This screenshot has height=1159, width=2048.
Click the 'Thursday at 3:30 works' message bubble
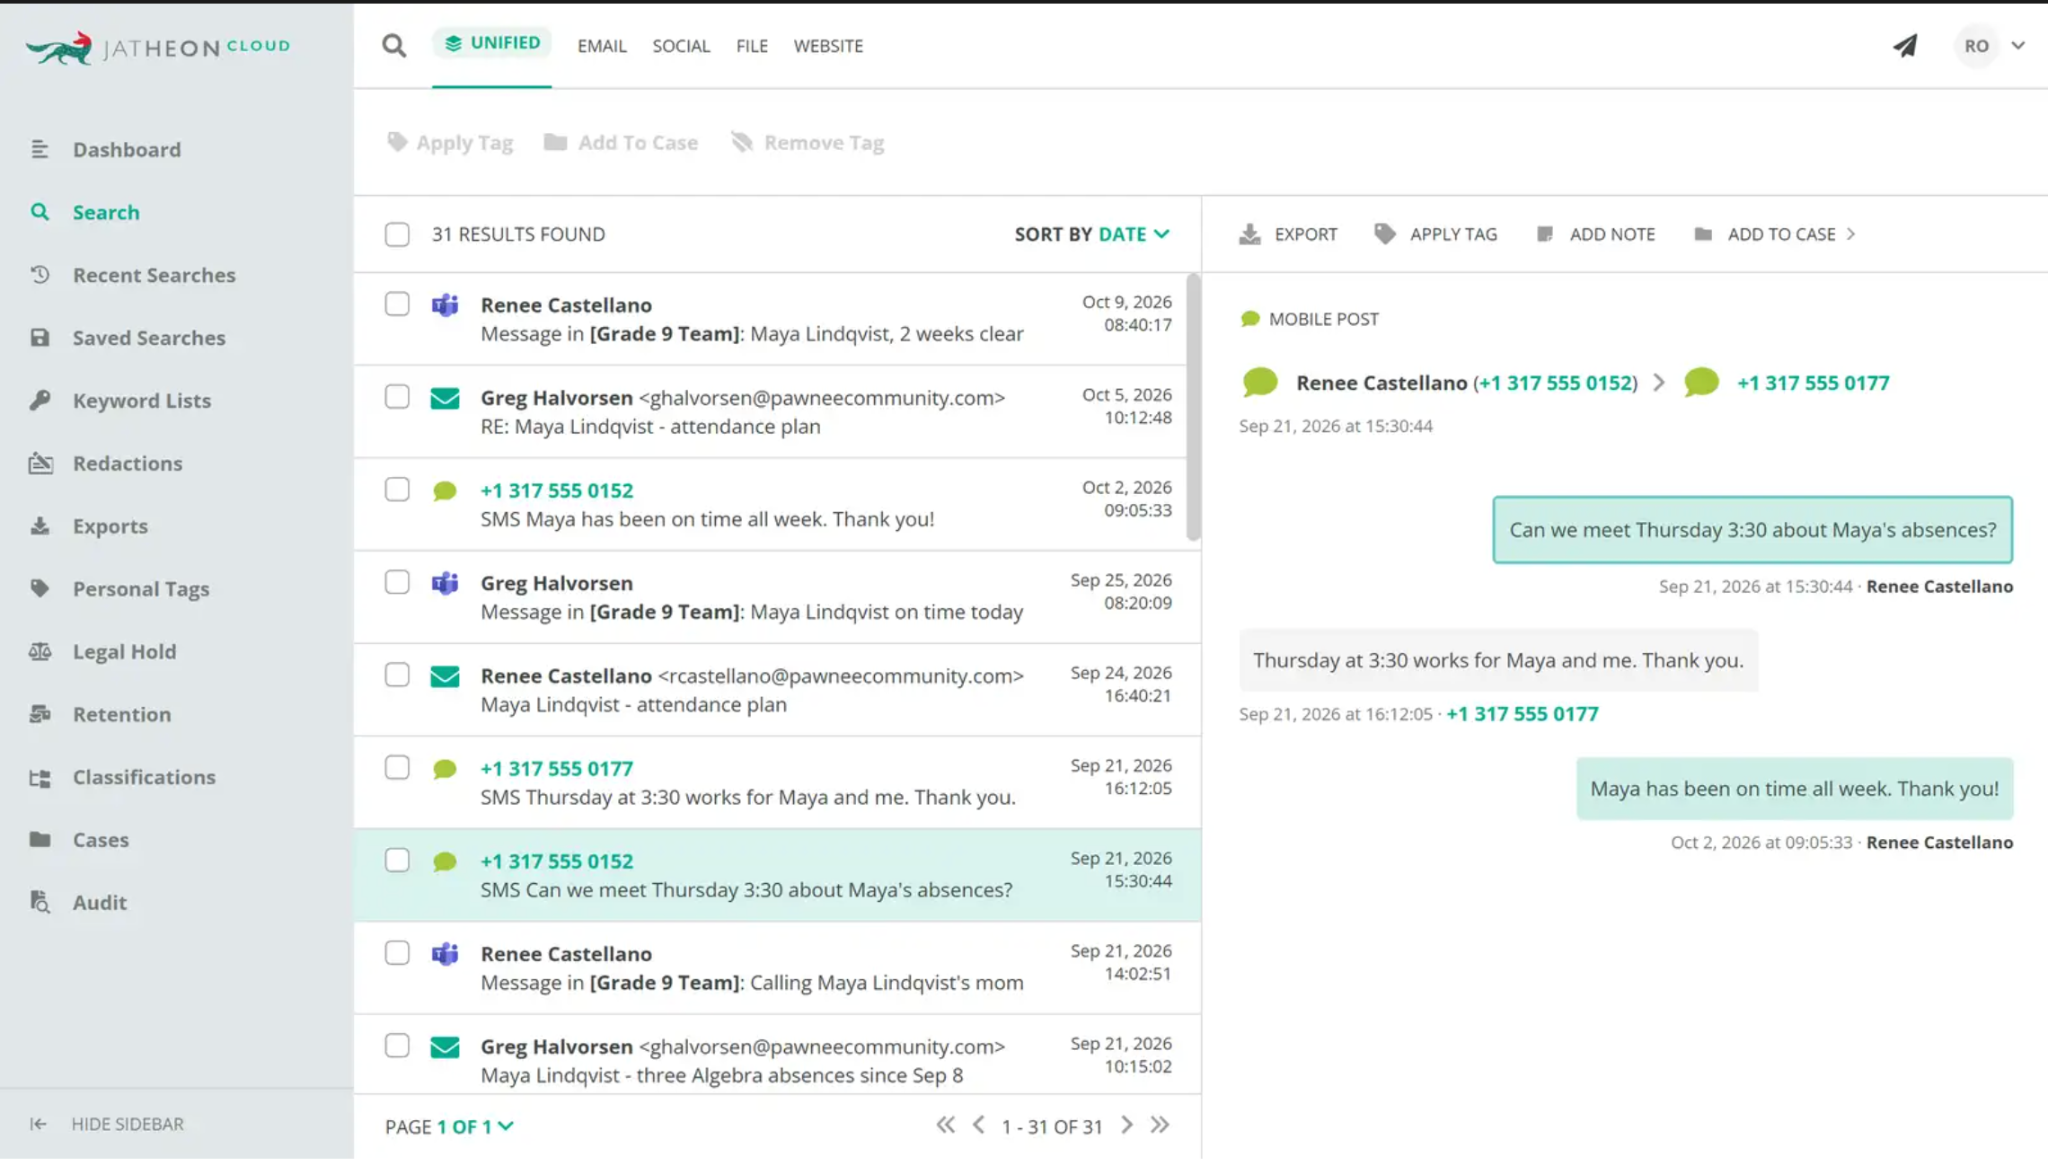1498,660
